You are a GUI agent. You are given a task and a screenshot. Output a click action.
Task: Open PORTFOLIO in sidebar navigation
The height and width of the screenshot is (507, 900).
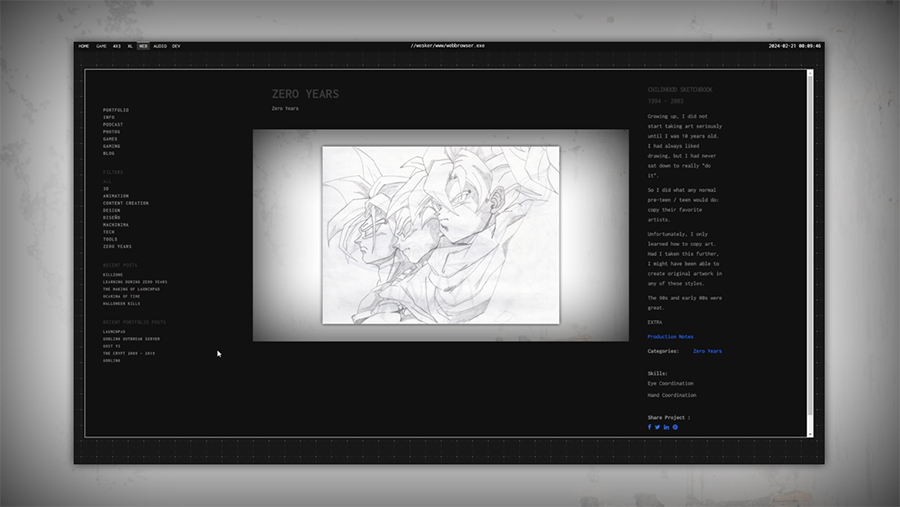click(116, 110)
